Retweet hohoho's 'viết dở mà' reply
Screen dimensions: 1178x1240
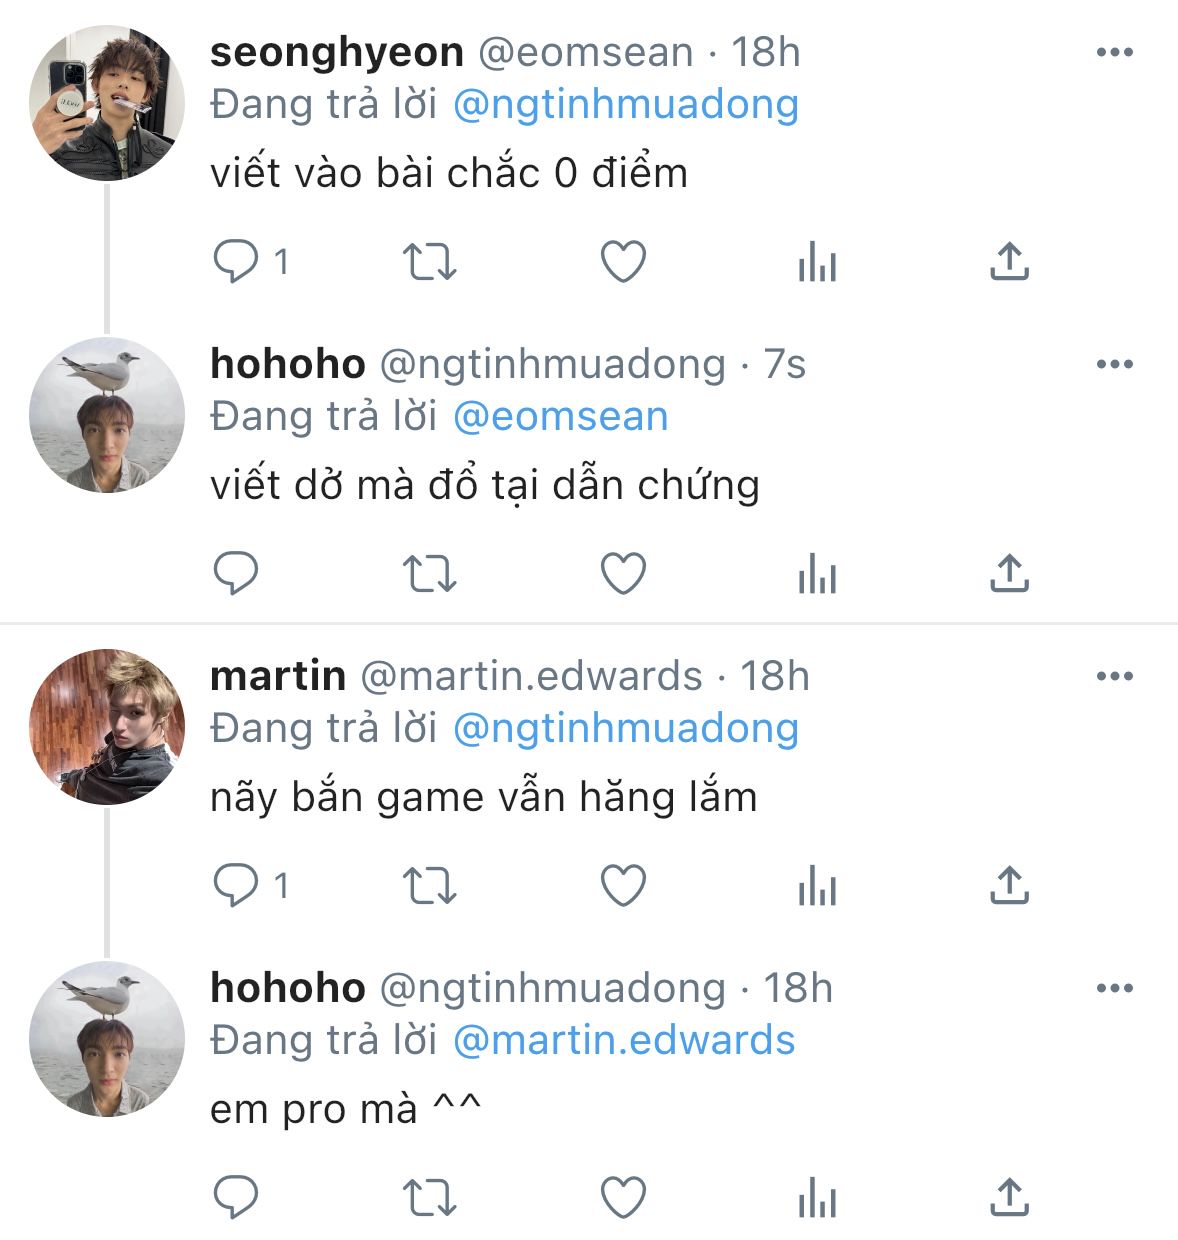click(x=429, y=574)
